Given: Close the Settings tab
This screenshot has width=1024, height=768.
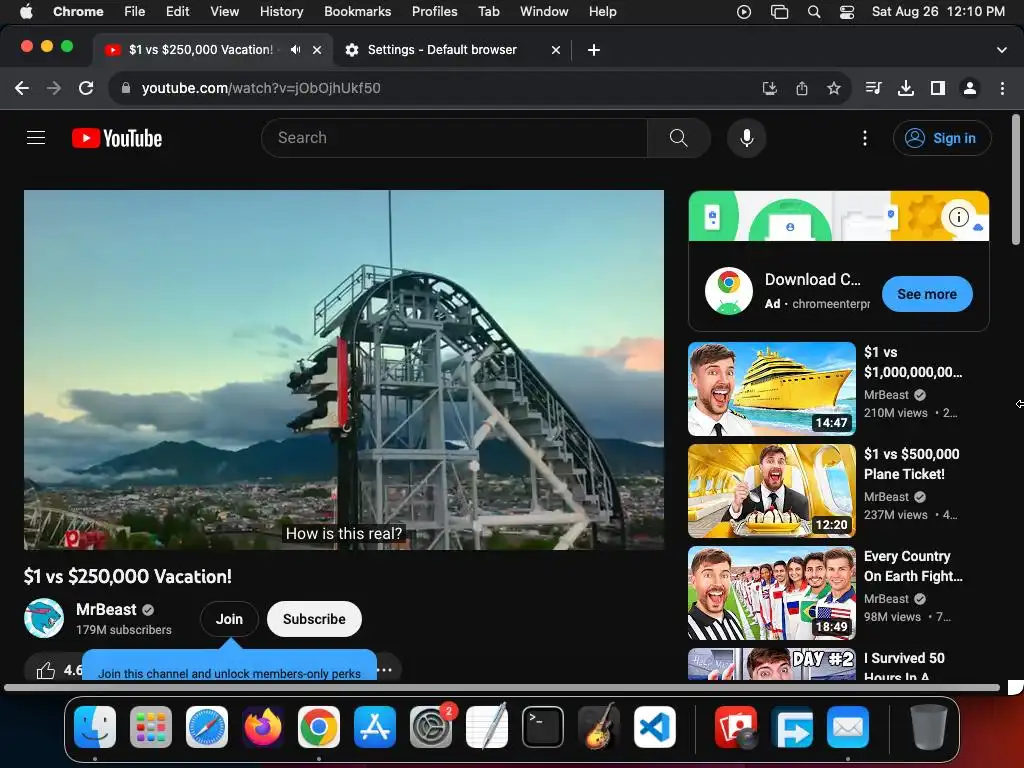Looking at the screenshot, I should (556, 50).
